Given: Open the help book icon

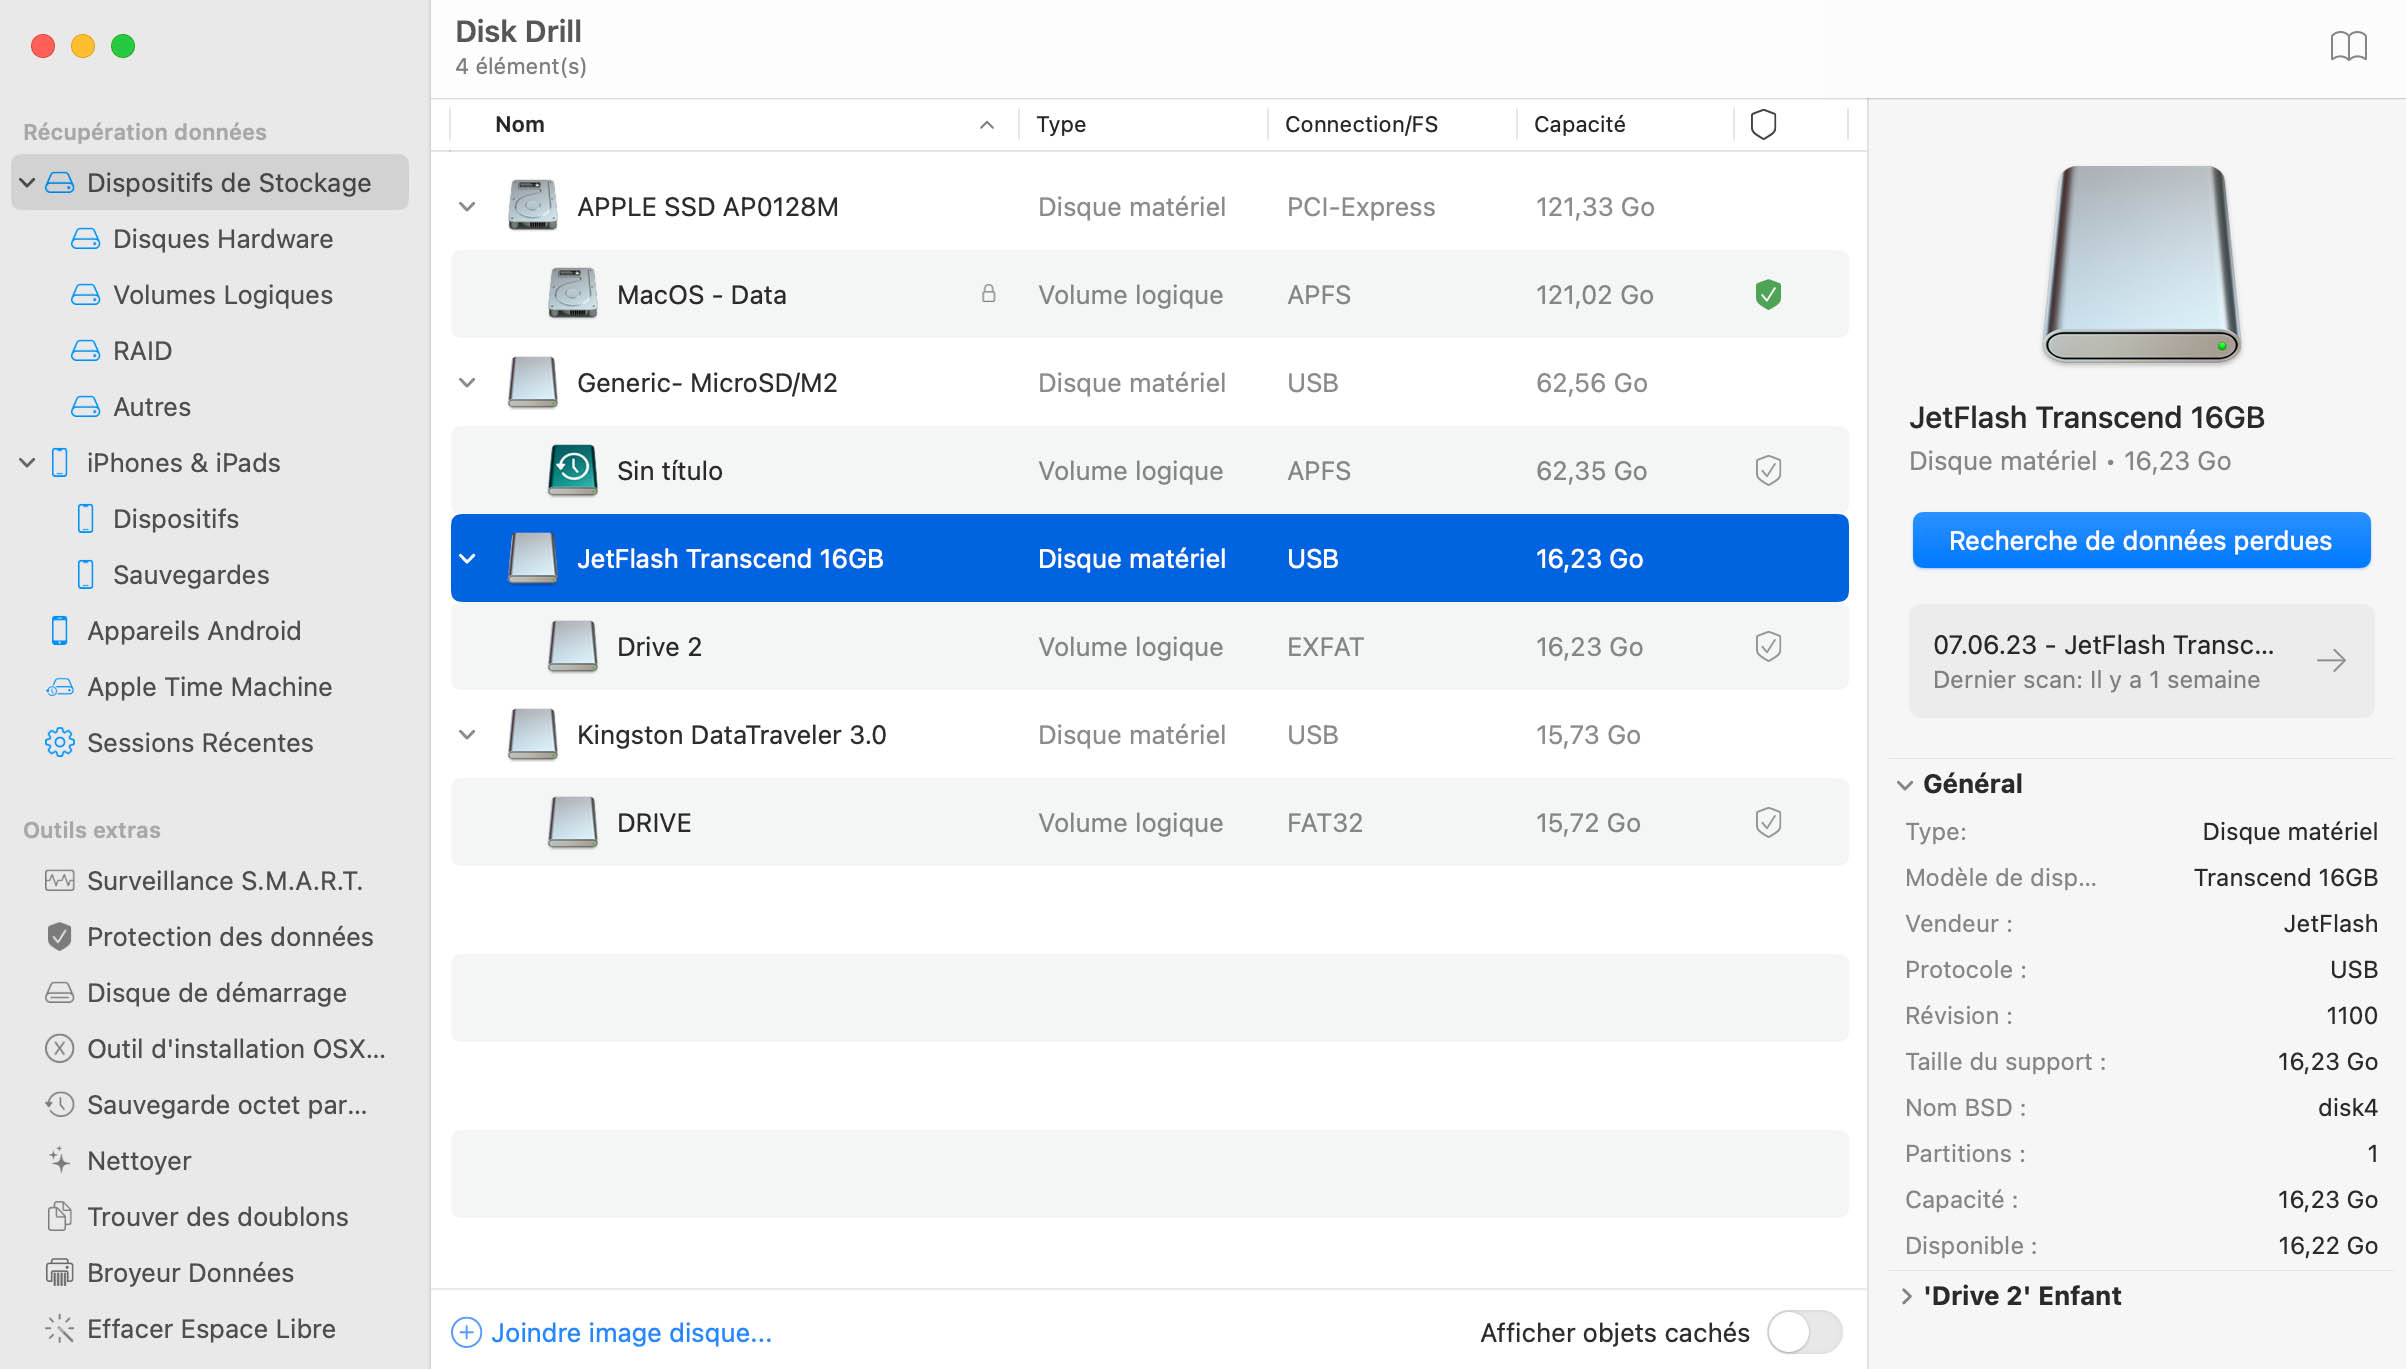Looking at the screenshot, I should (2348, 46).
